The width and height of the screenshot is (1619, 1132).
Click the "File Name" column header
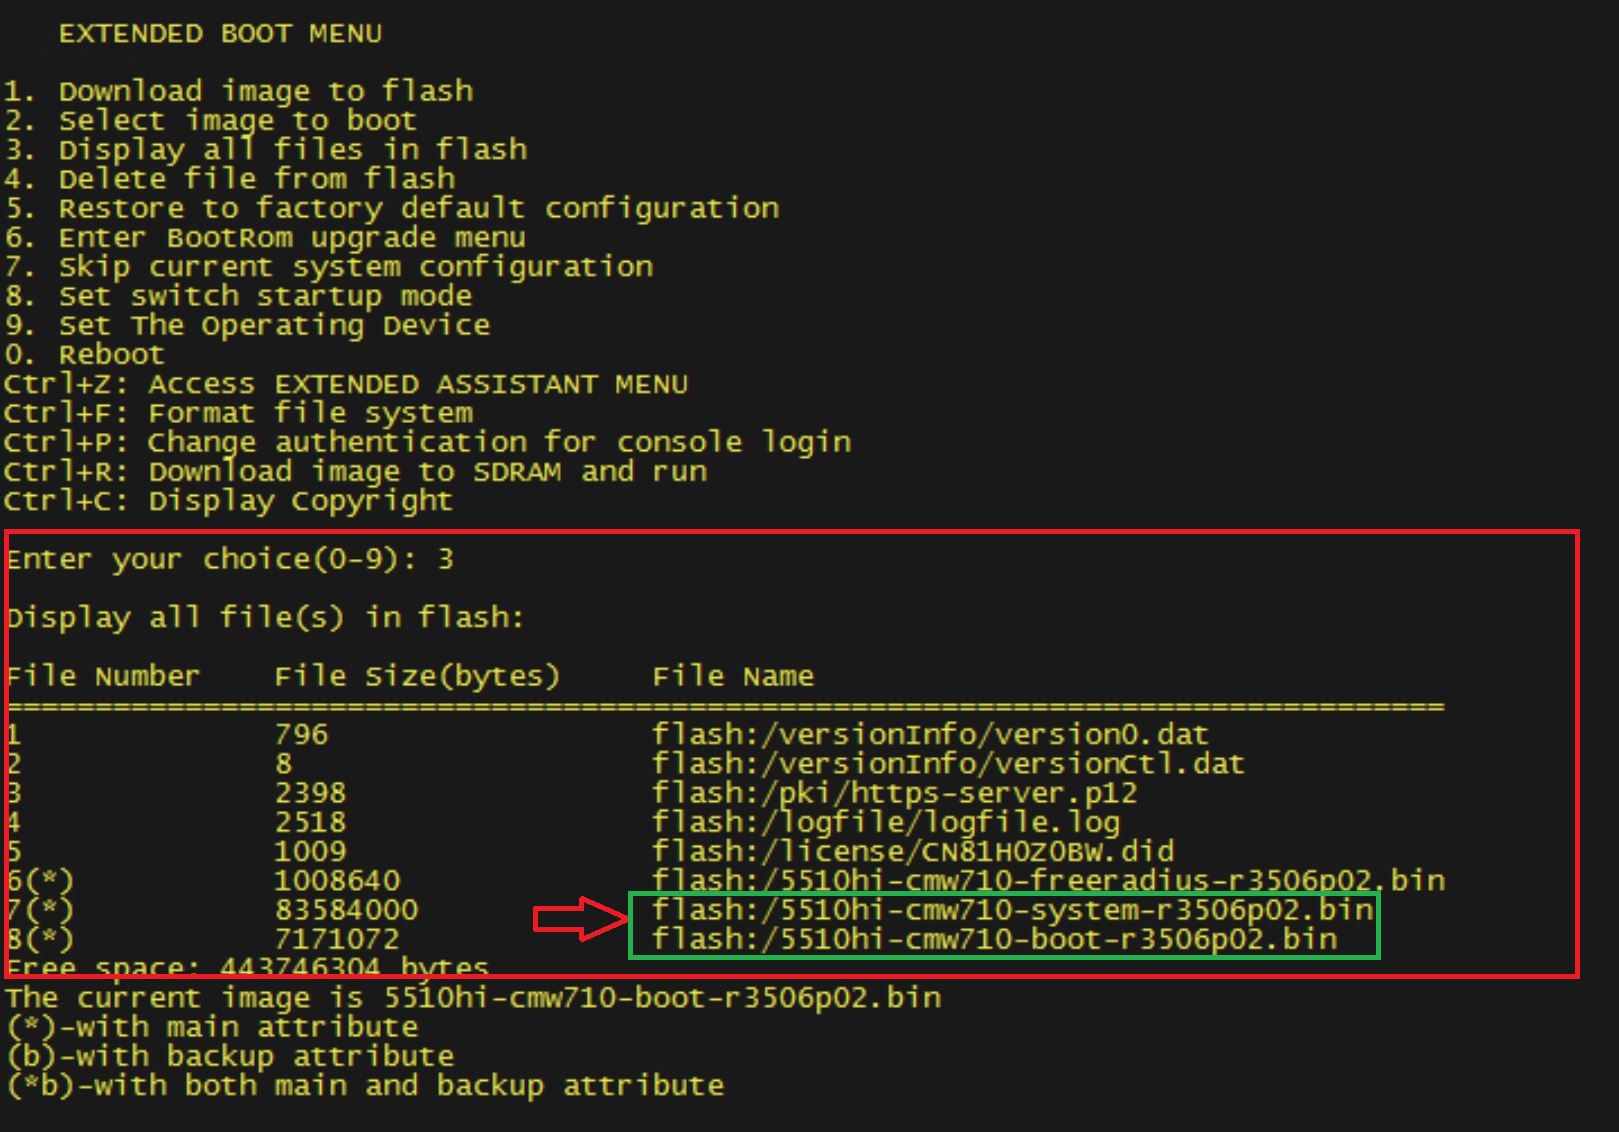coord(733,676)
